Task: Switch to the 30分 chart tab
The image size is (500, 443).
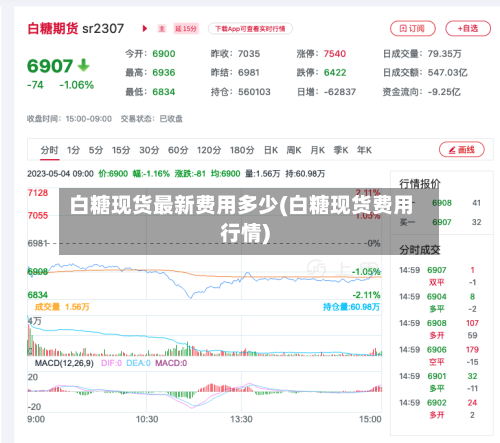Action: [149, 150]
